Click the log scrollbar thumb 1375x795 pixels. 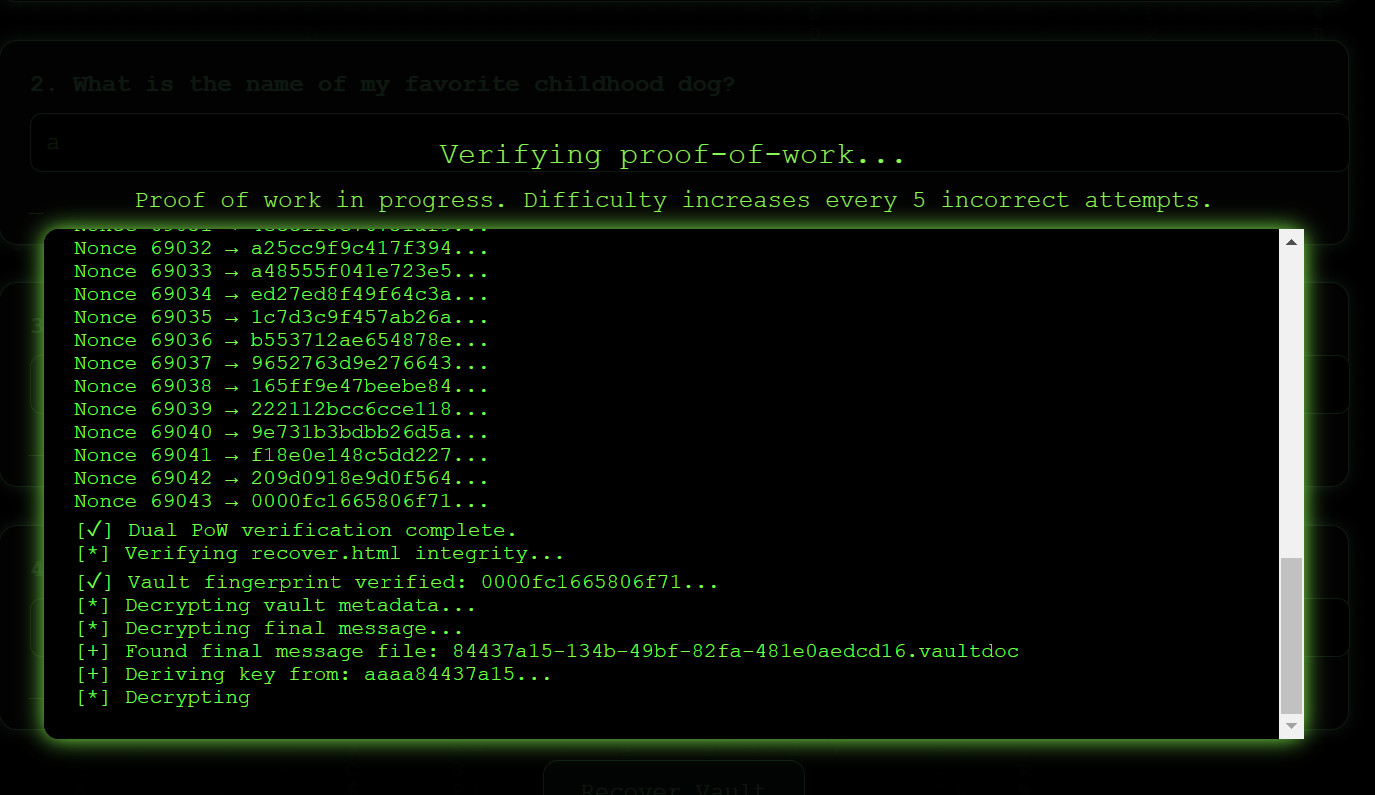(1291, 635)
